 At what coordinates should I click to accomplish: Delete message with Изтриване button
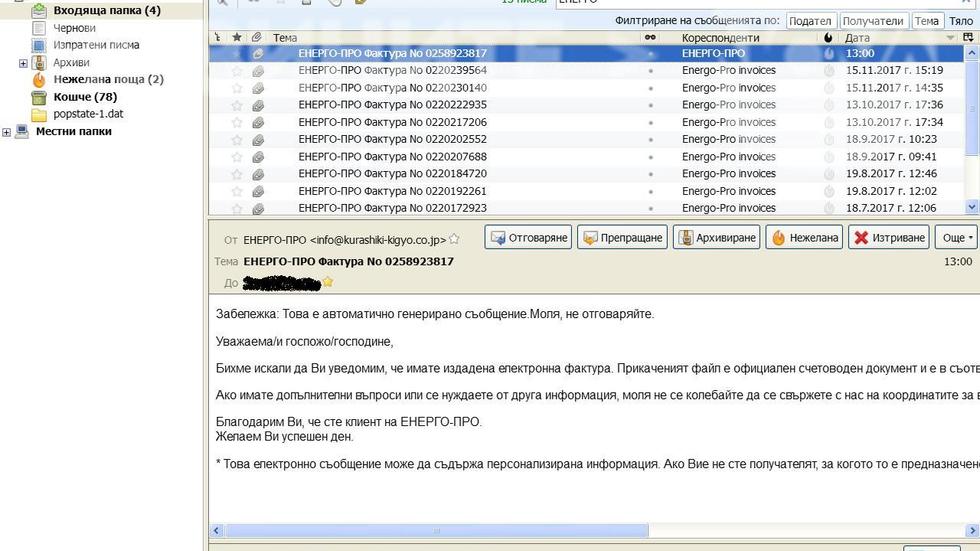coord(889,237)
